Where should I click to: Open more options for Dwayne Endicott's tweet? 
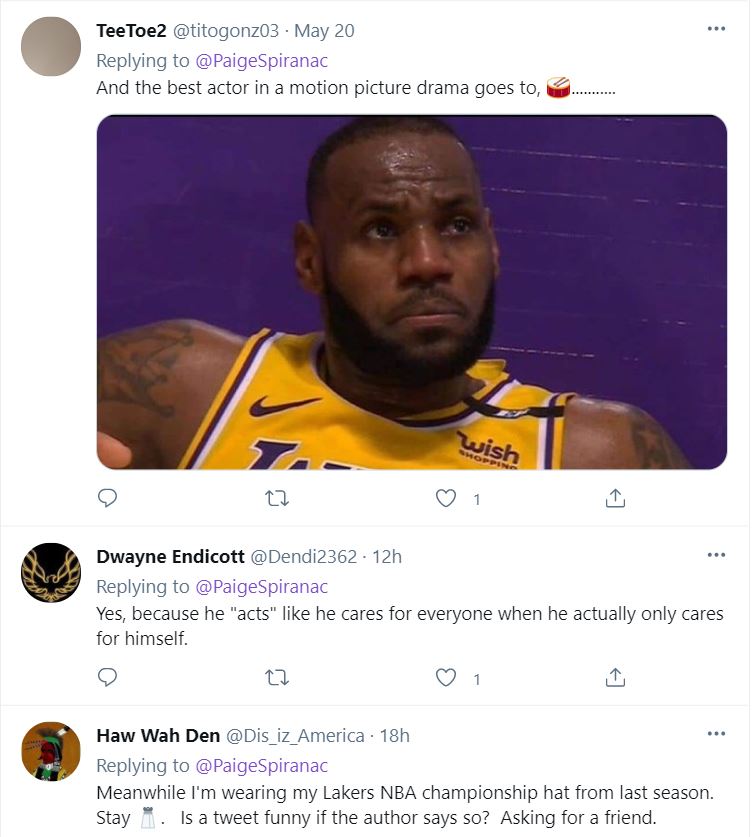pyautogui.click(x=715, y=555)
